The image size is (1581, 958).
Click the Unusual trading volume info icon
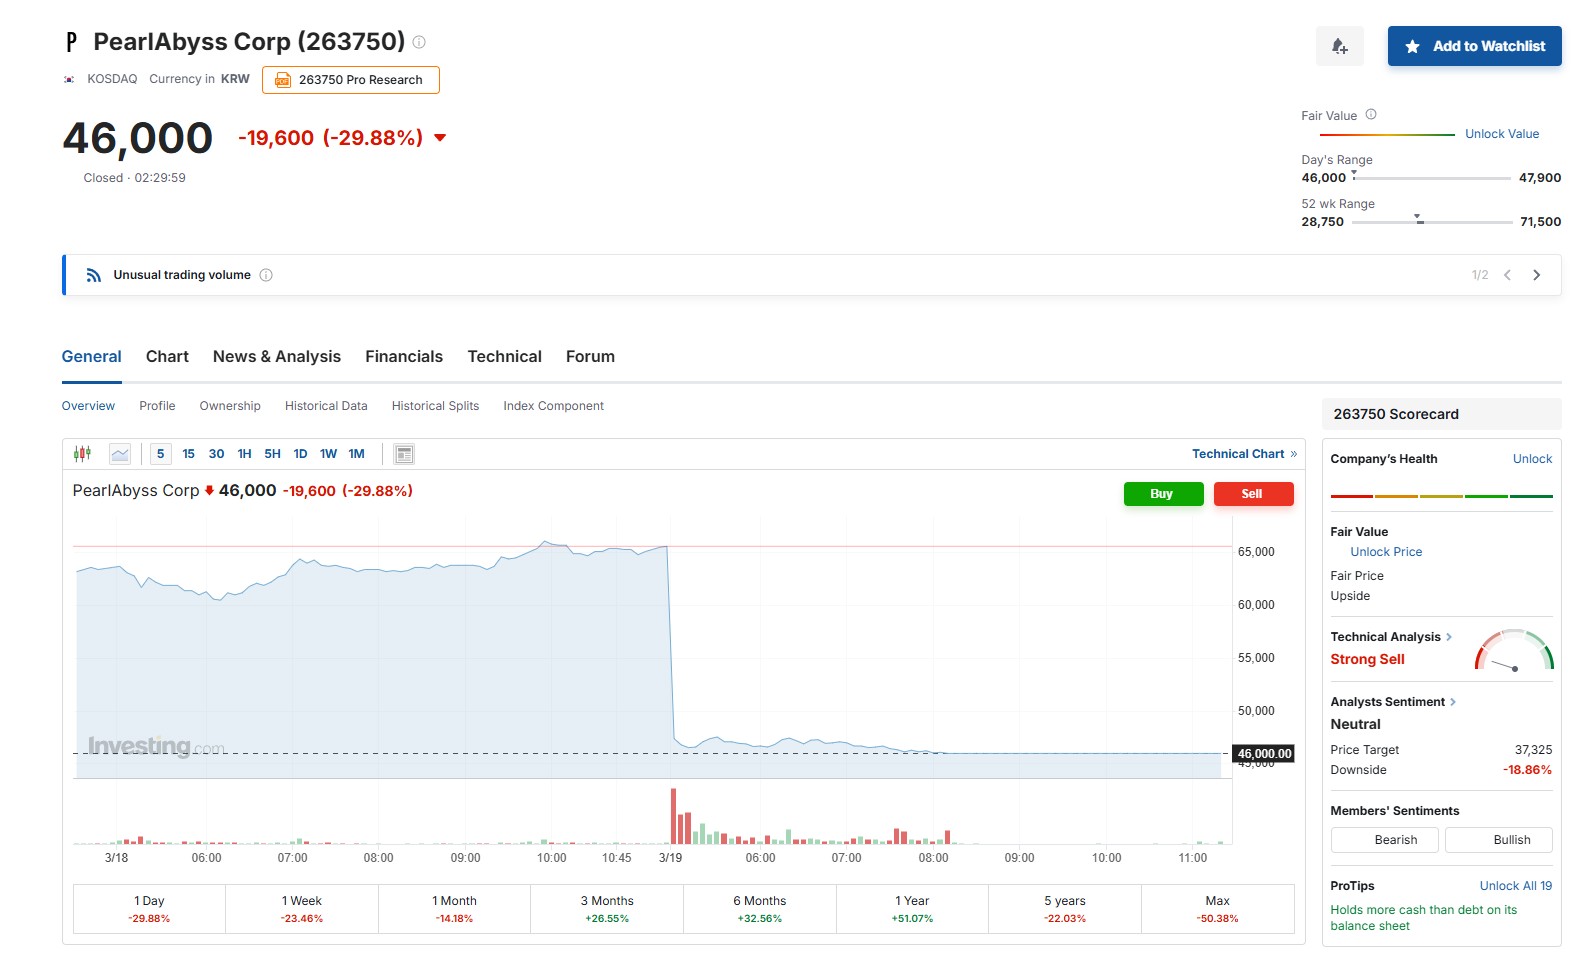pos(266,275)
